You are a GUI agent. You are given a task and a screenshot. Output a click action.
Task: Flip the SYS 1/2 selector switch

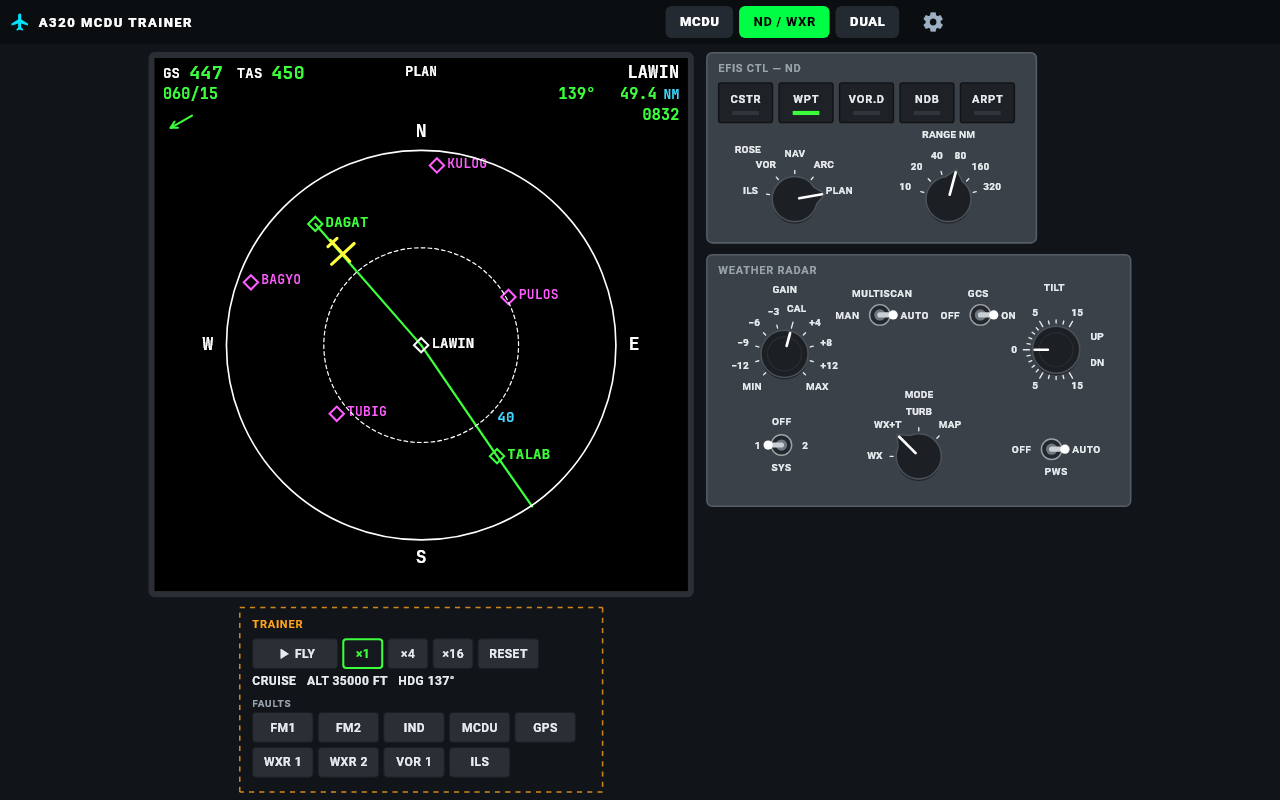point(778,445)
